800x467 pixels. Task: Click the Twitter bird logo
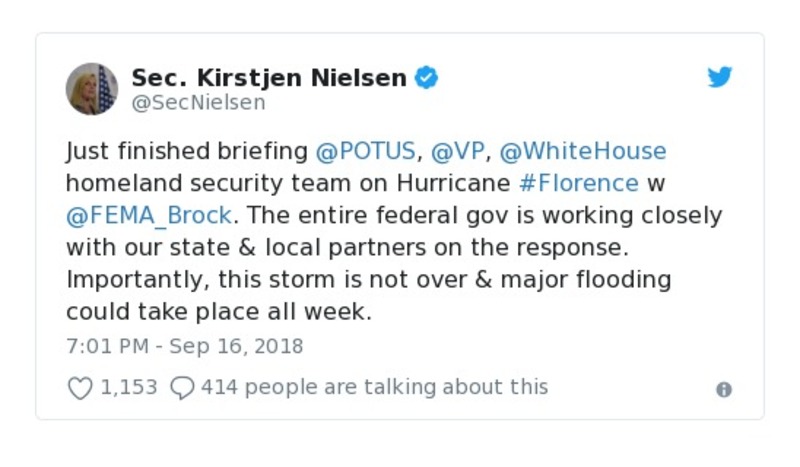(x=720, y=78)
